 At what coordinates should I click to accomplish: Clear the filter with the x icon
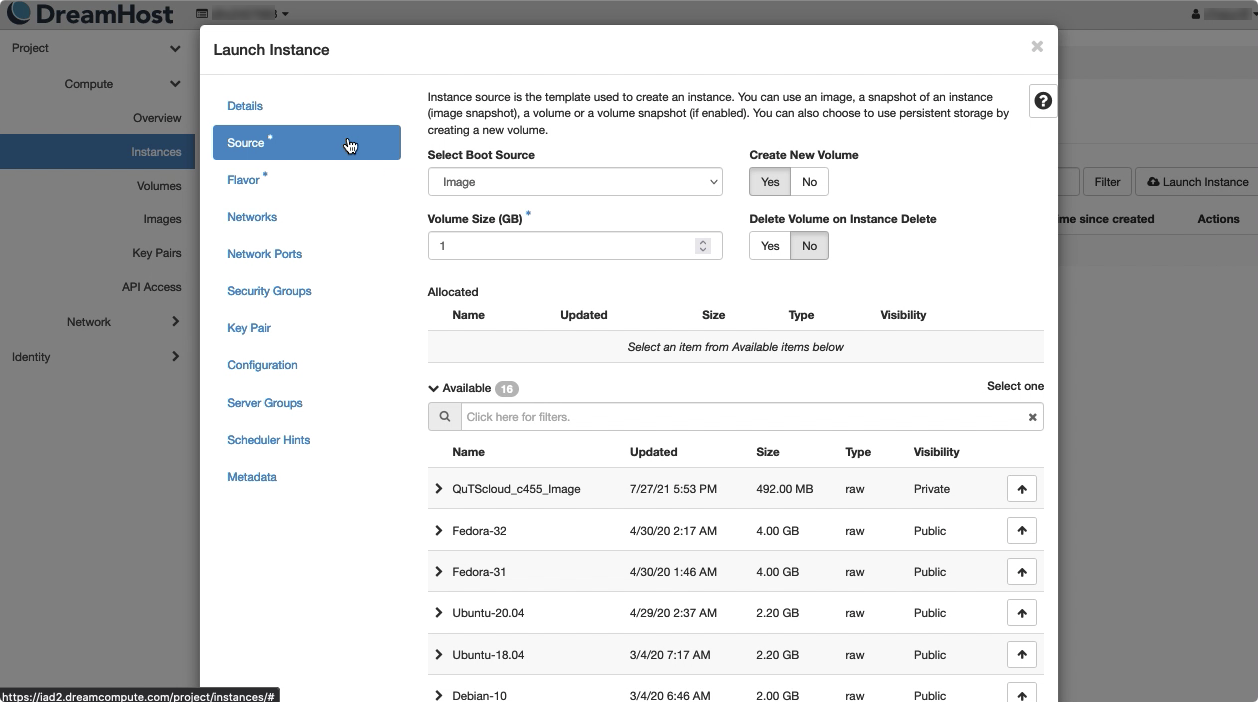point(1032,417)
